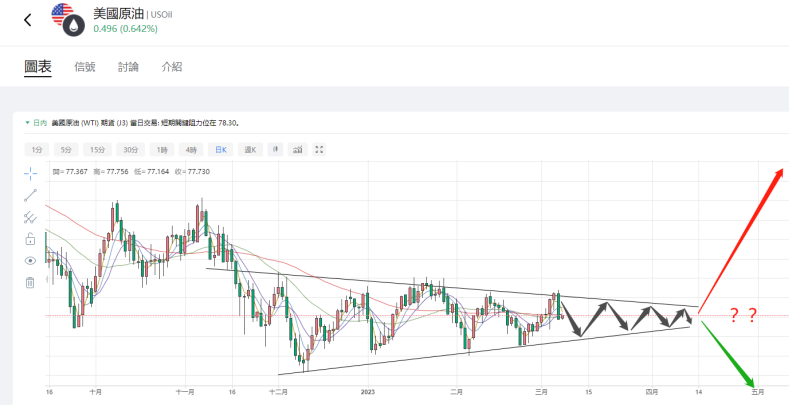Open the candlestick chart style icon

point(273,149)
